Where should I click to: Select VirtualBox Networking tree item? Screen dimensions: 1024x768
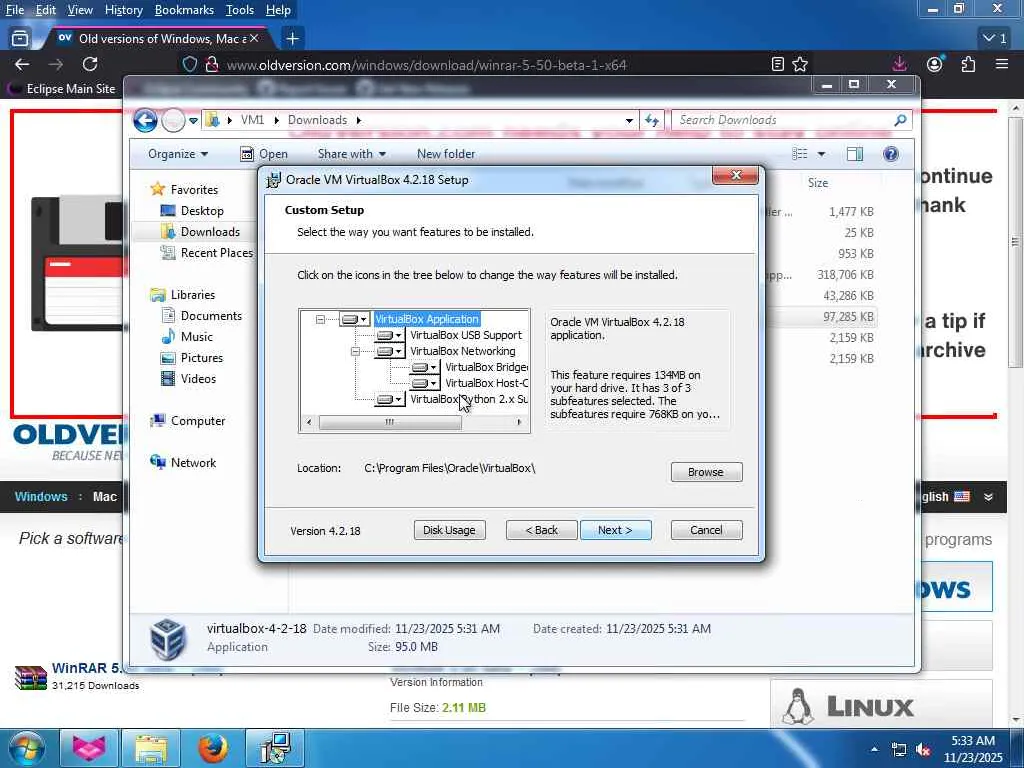[462, 351]
